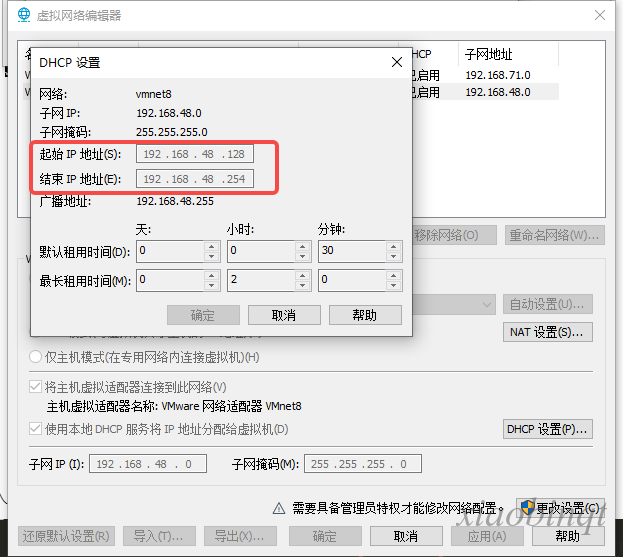
Task: Select the network row with subnet 192.168.71.0
Action: tap(497, 75)
